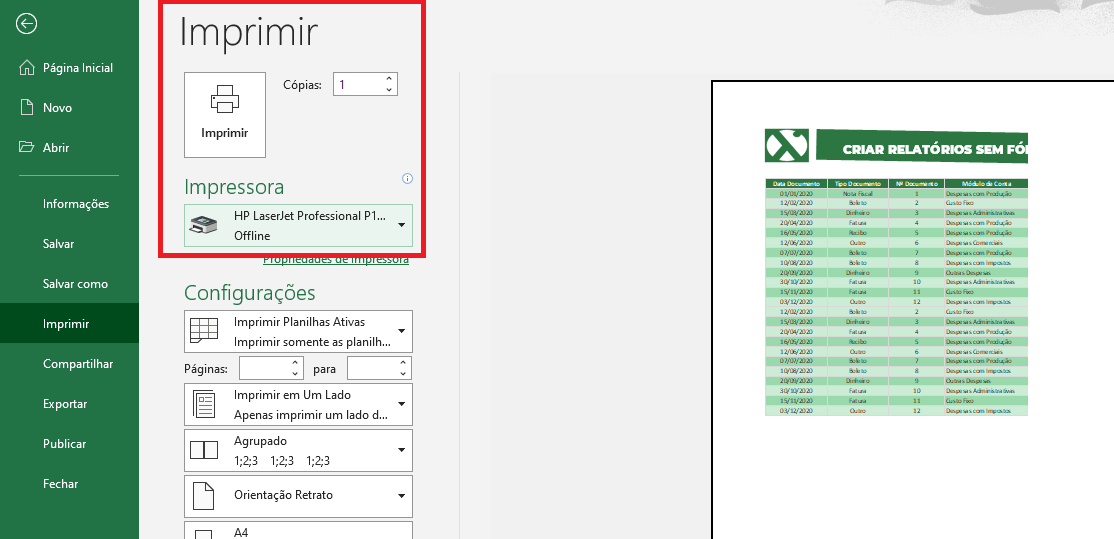Click the 'Impressora' section heading
This screenshot has width=1114, height=539.
pyautogui.click(x=234, y=187)
